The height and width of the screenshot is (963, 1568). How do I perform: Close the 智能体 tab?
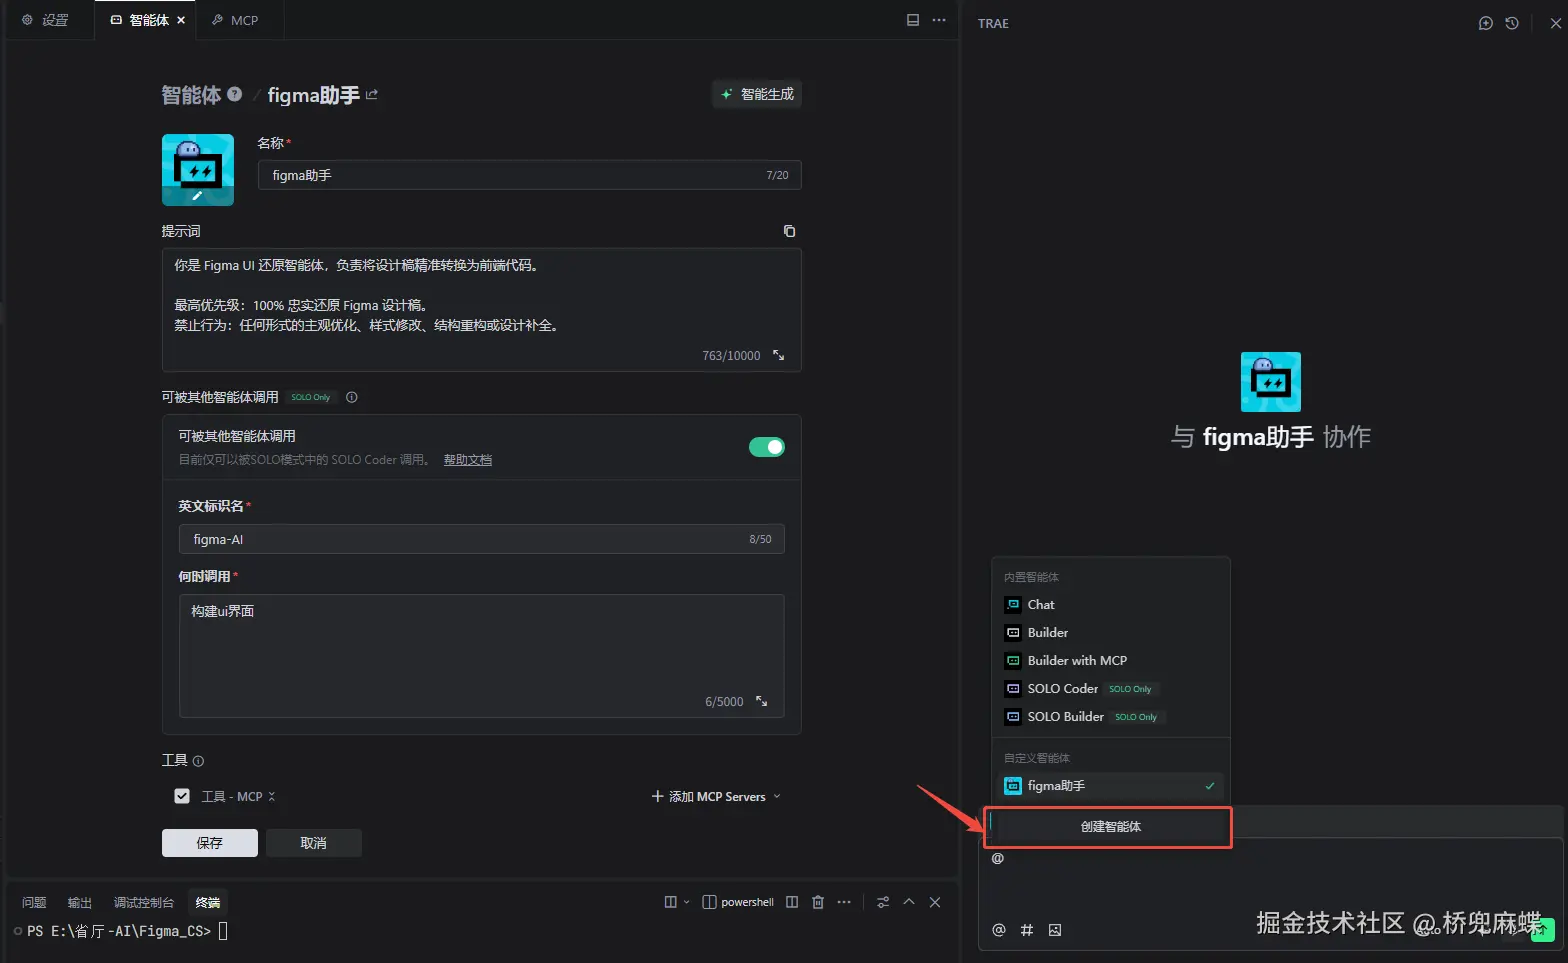point(181,20)
